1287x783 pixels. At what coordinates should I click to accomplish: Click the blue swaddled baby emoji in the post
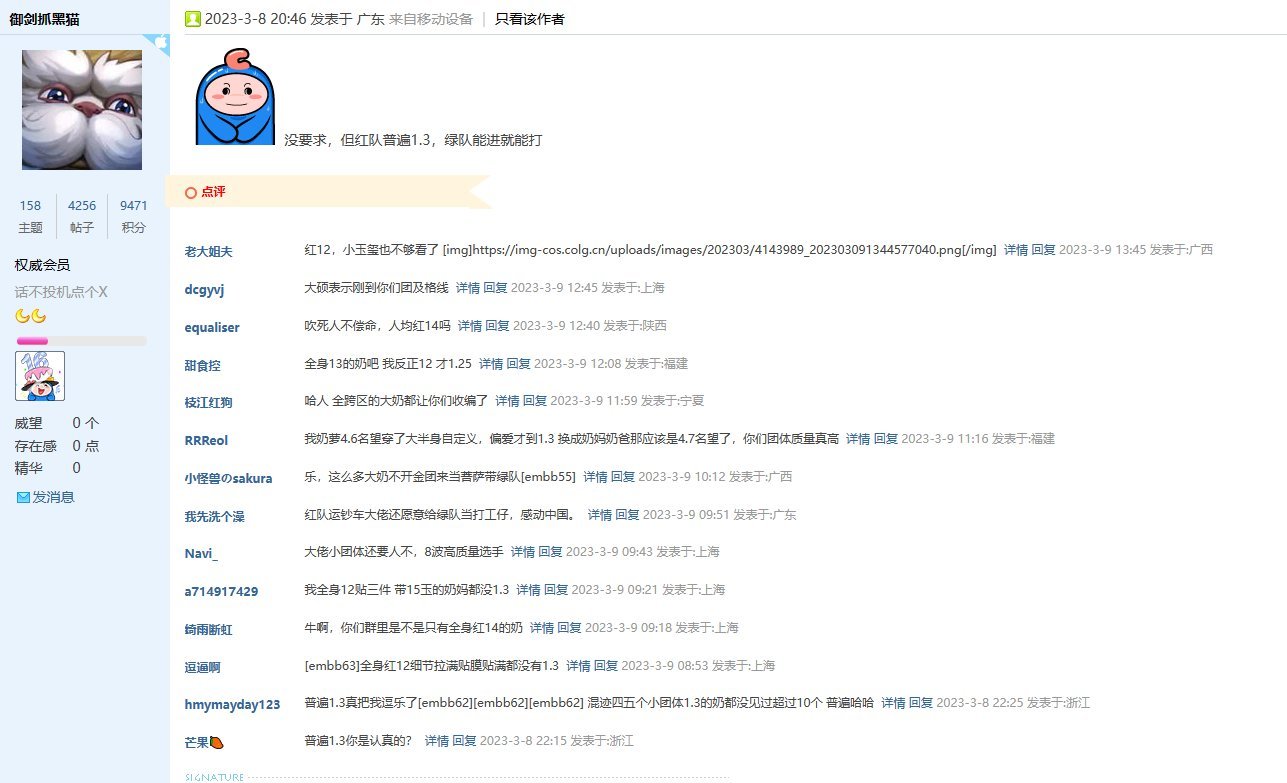click(x=233, y=95)
